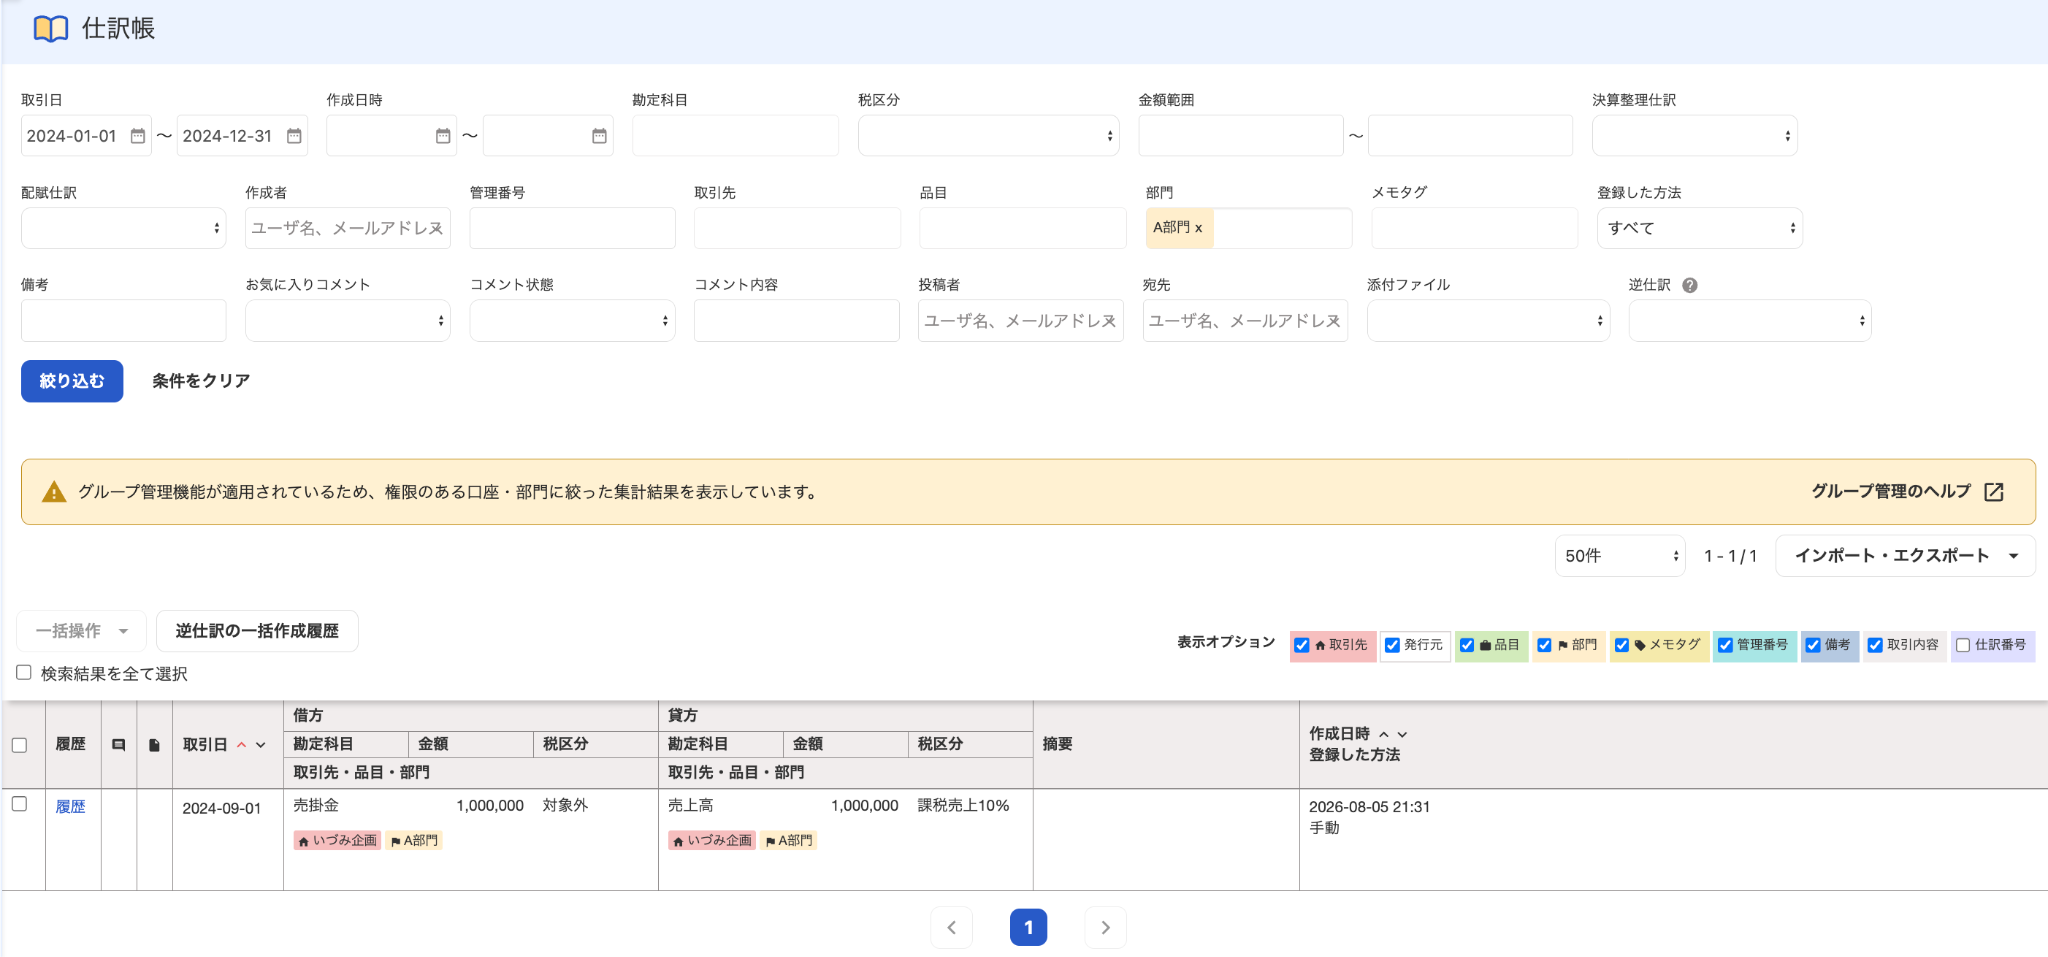Open the 配賦仕訳 dropdown
2048x957 pixels.
pyautogui.click(x=123, y=228)
